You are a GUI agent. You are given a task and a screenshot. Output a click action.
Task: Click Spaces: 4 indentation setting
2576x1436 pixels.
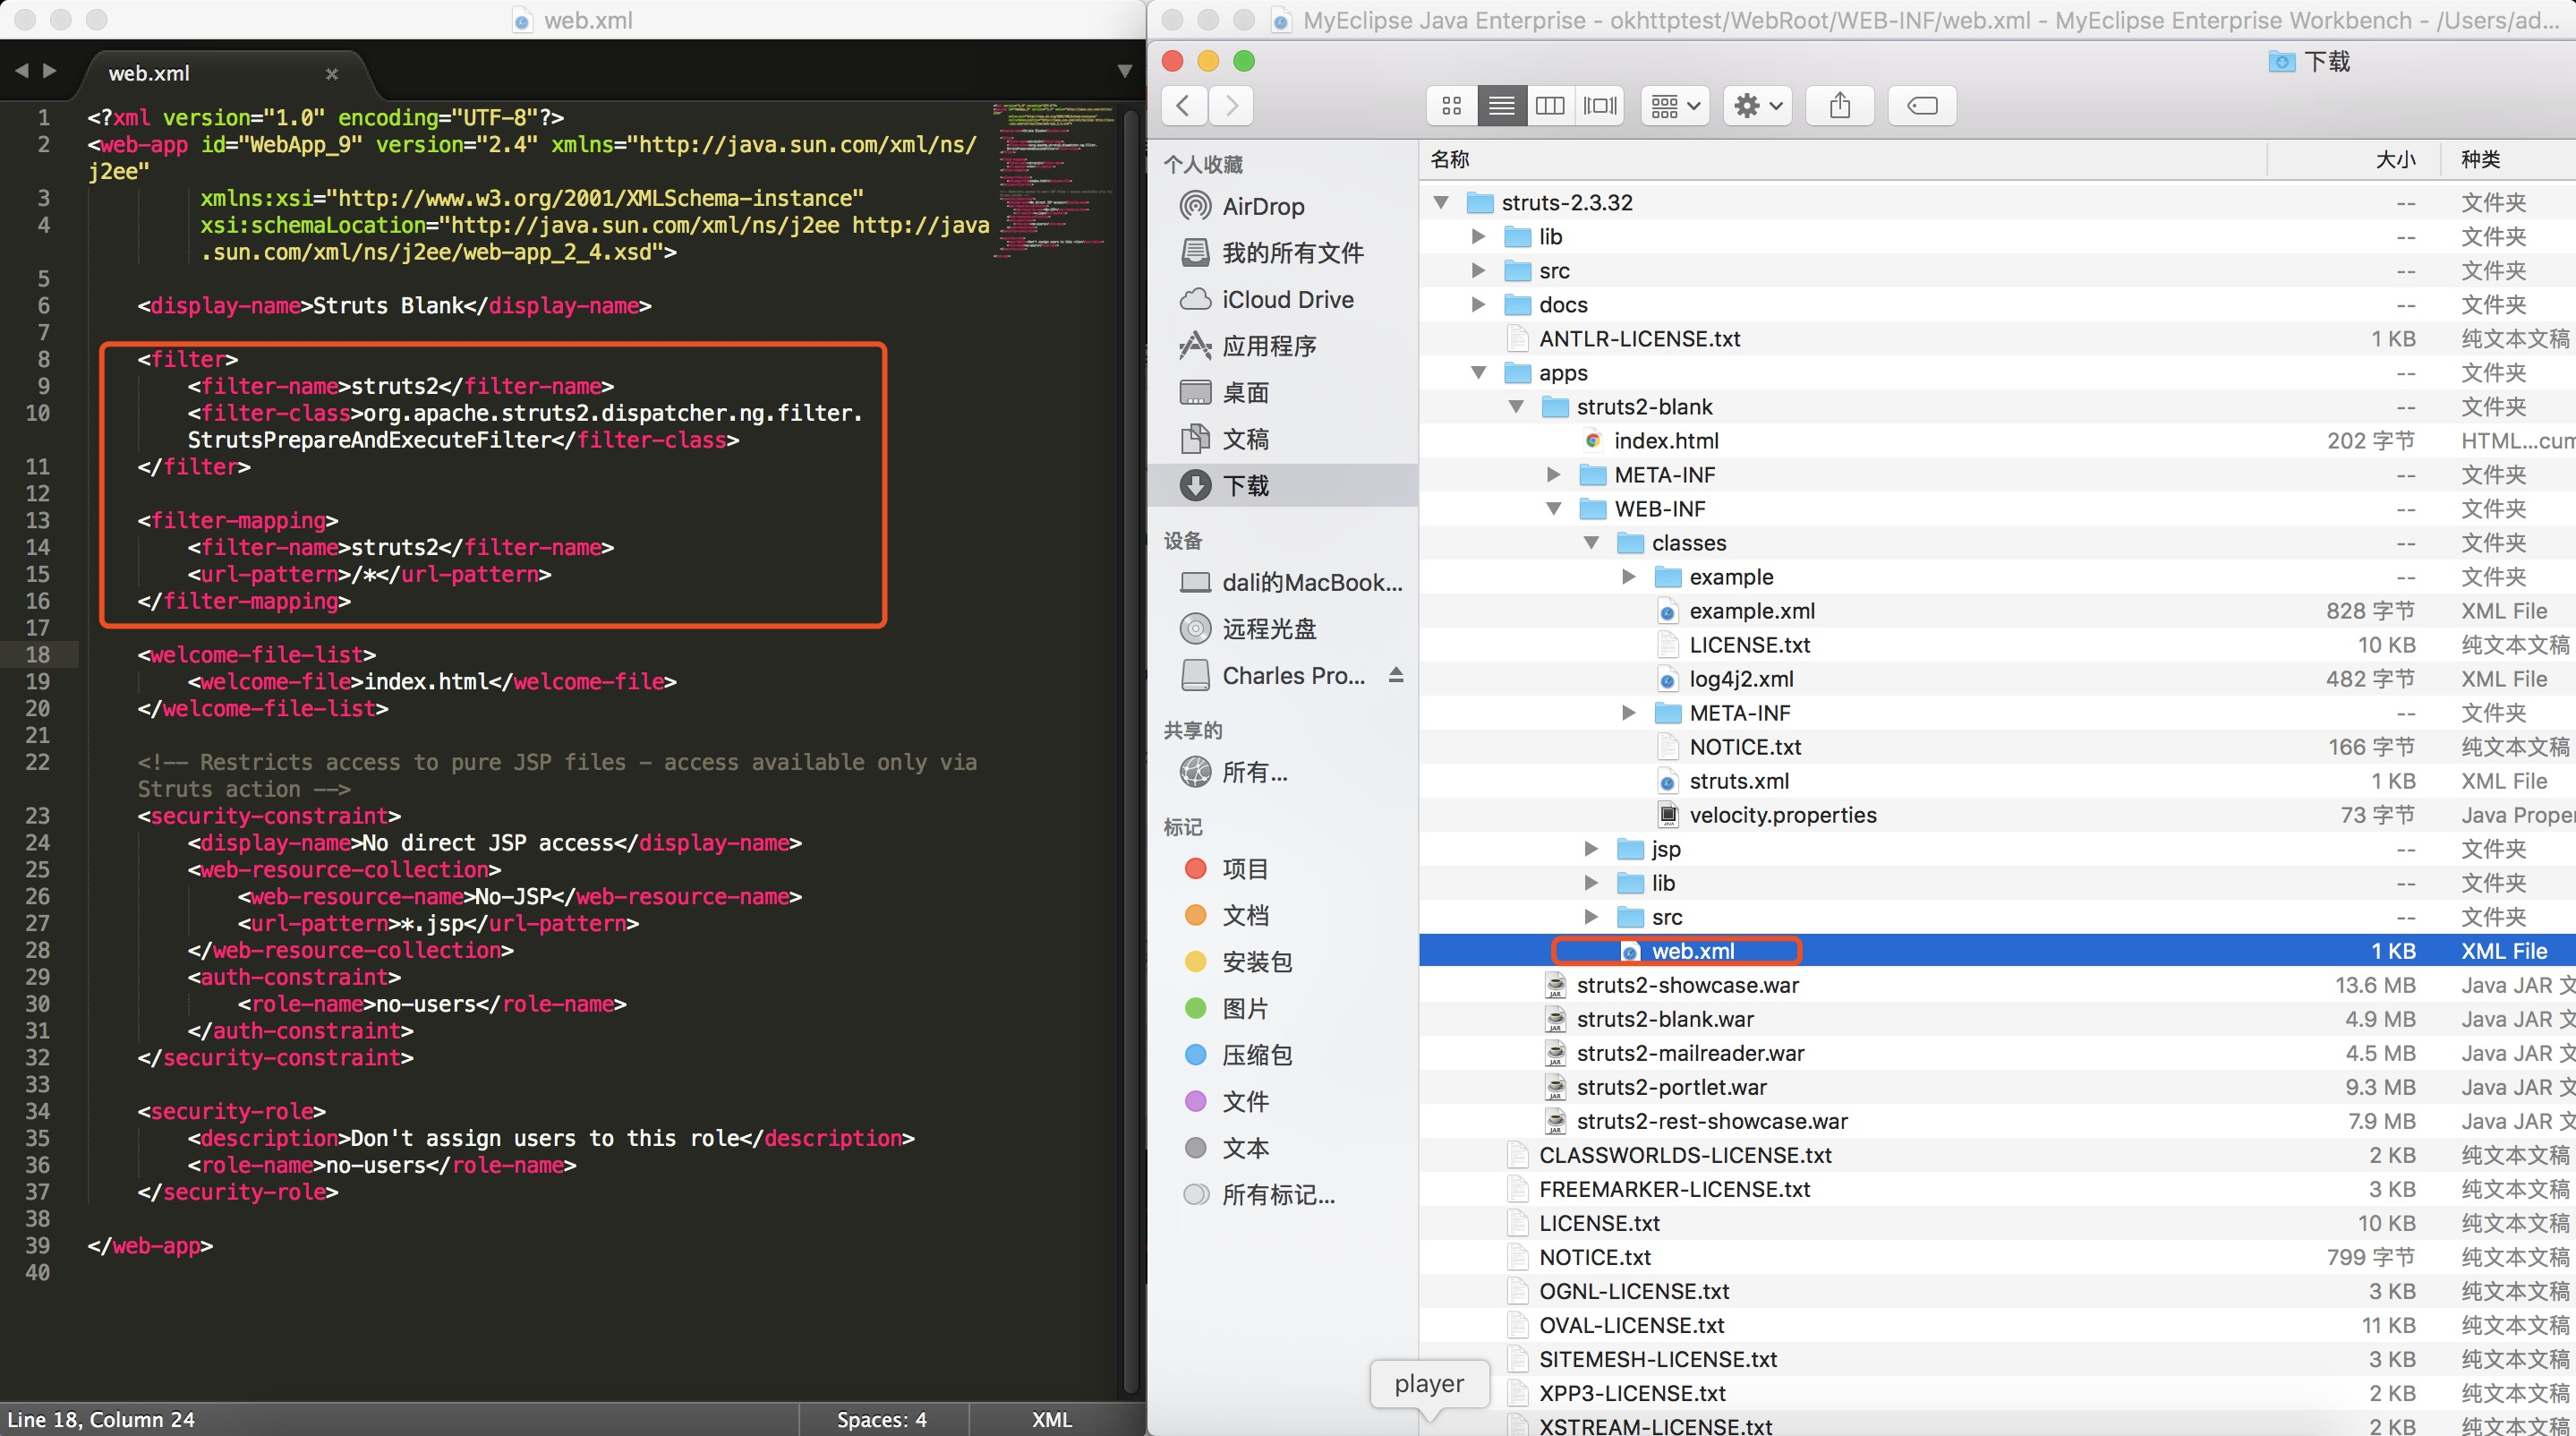pos(881,1419)
